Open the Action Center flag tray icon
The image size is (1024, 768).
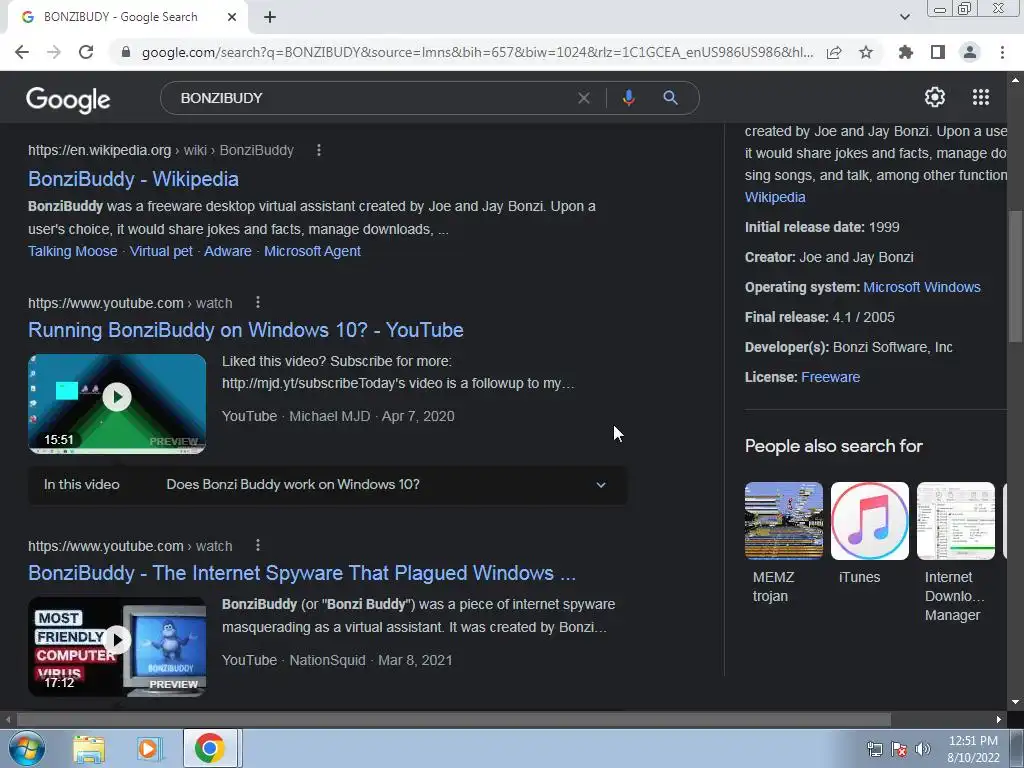(x=899, y=749)
